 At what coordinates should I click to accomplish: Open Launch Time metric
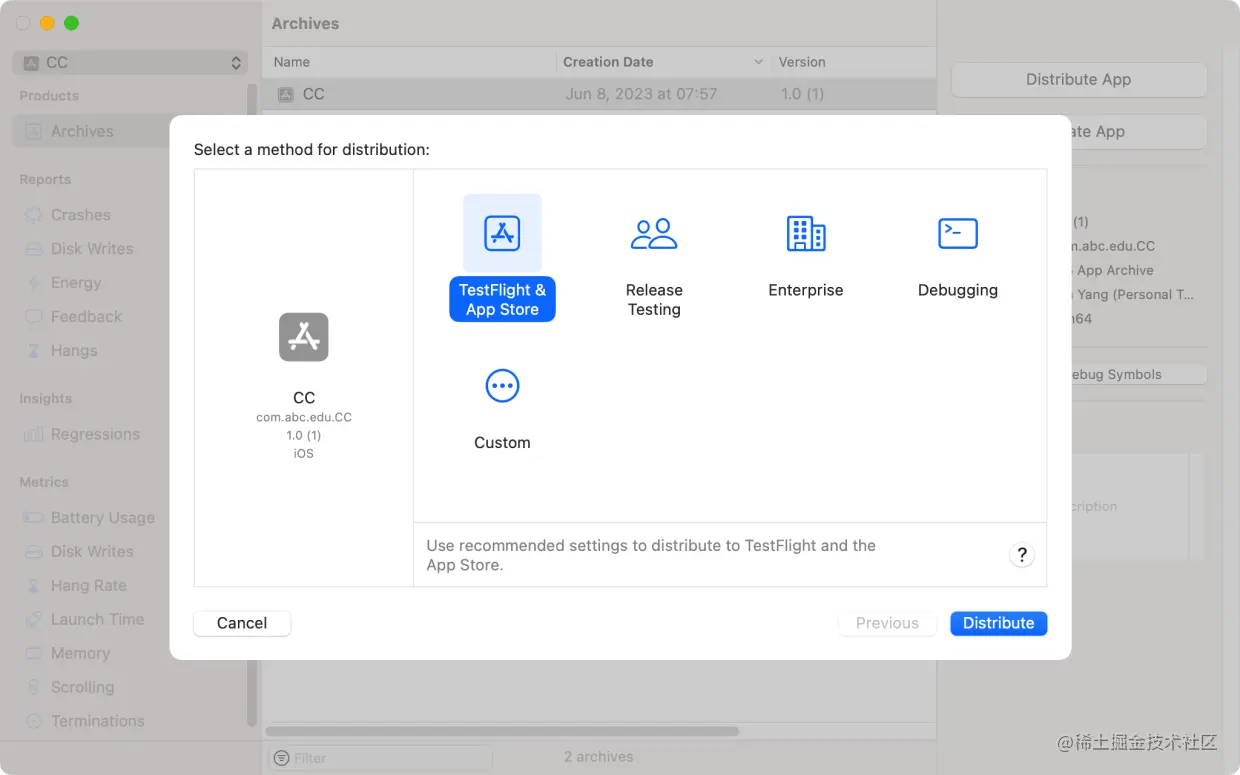[x=97, y=620]
